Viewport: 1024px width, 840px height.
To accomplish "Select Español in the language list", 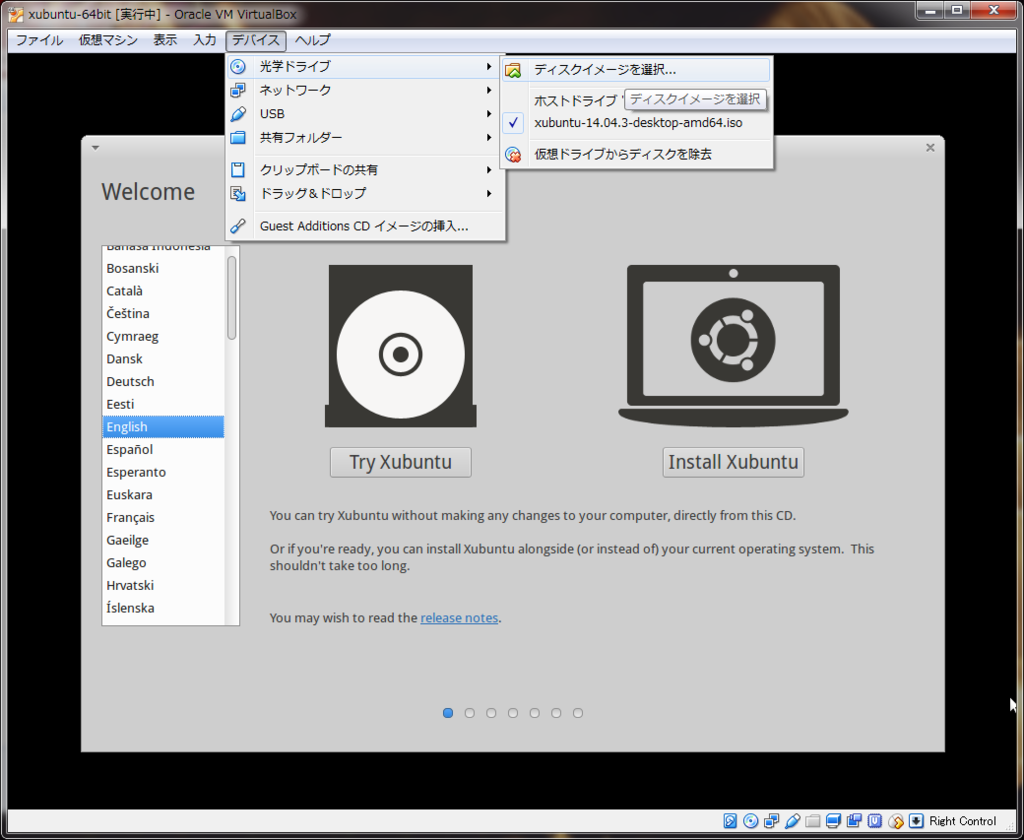I will 163,449.
